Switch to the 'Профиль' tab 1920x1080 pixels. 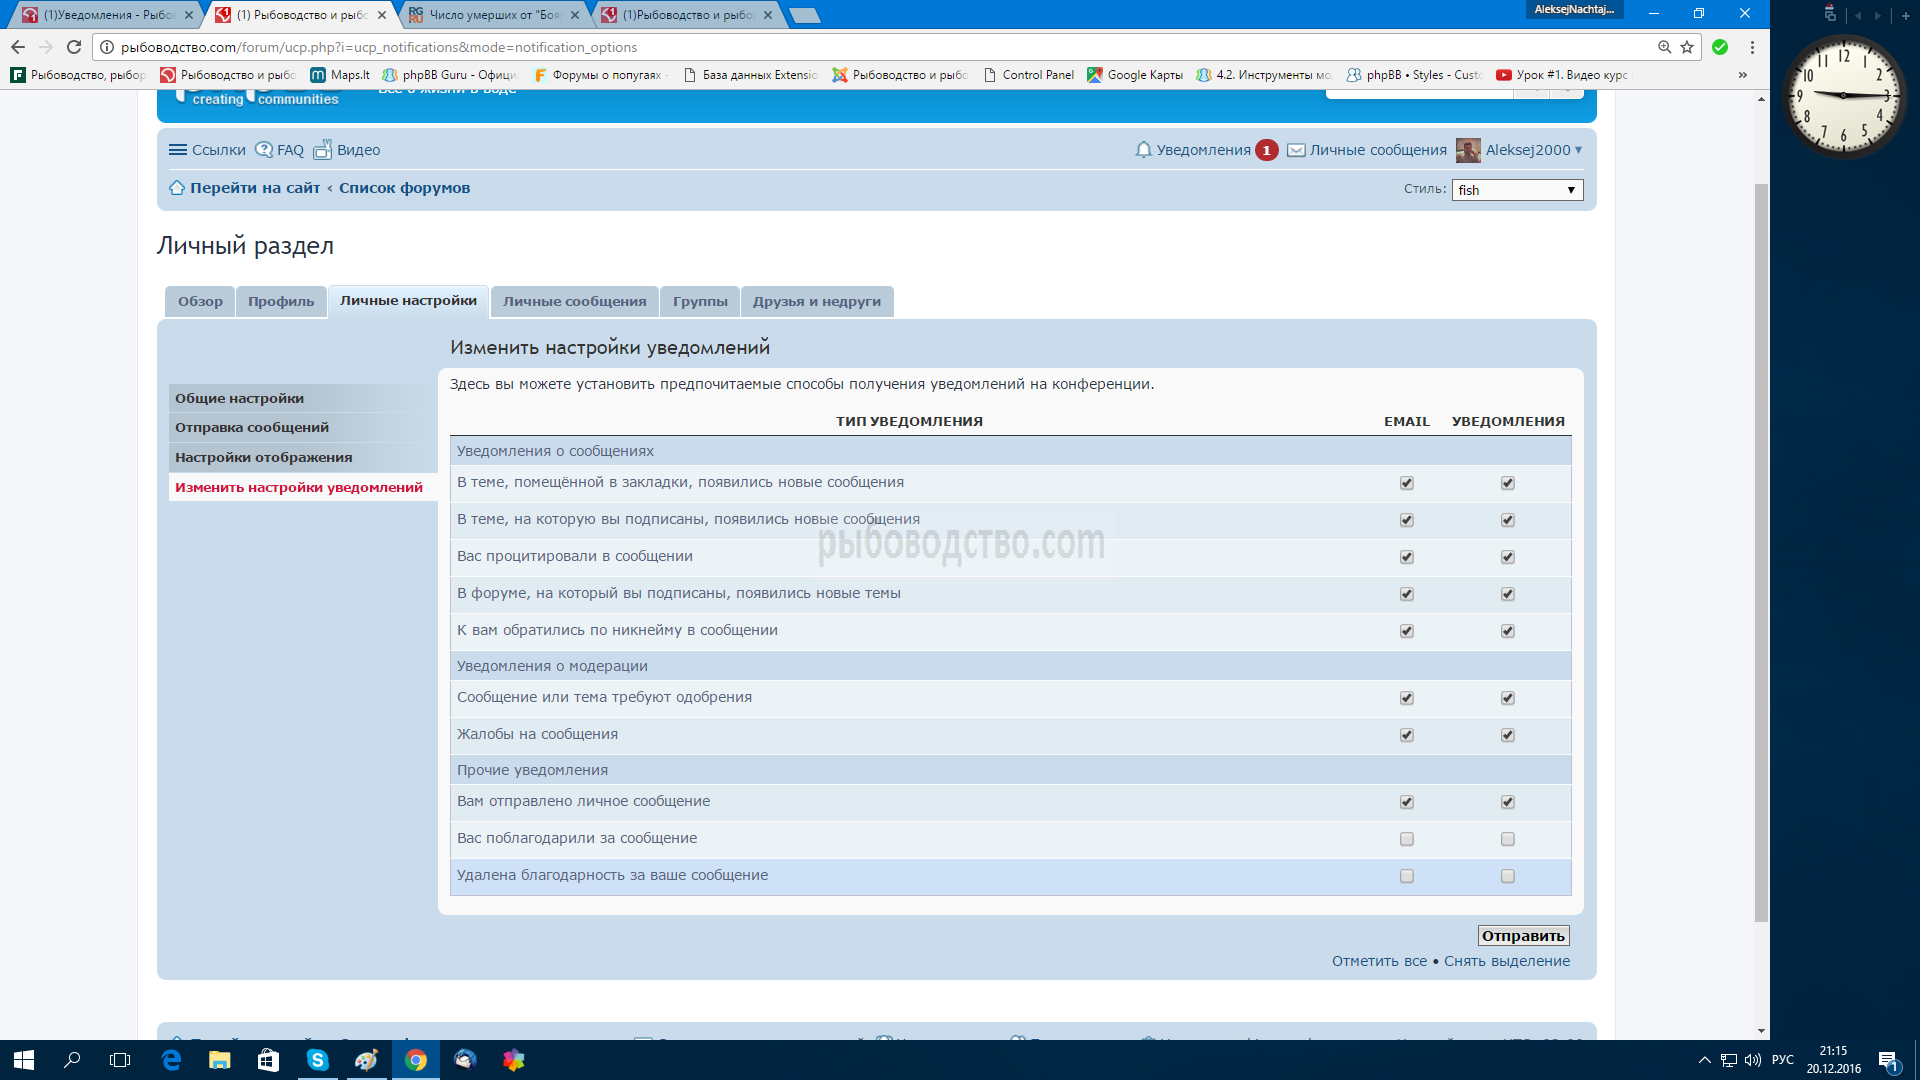coord(281,302)
